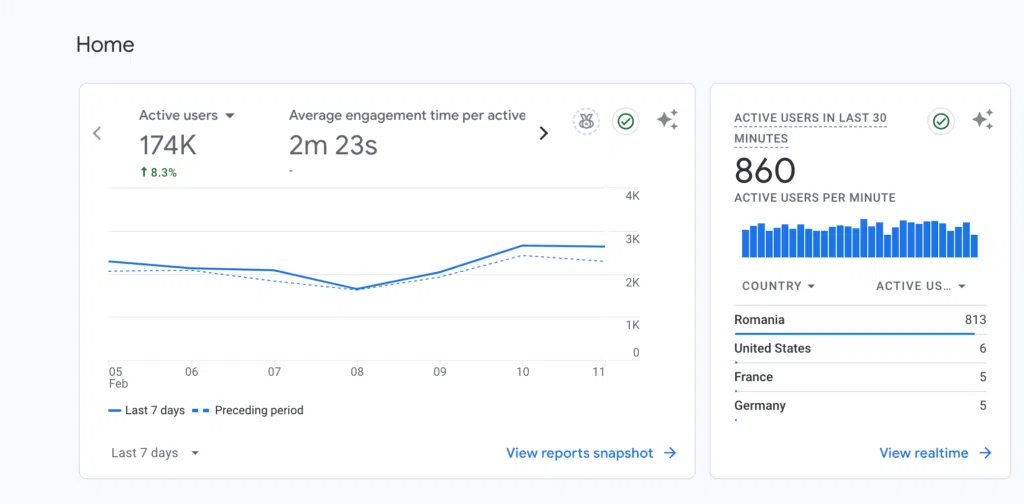
Task: Click the ACTIVE USERS PER MINUTE label
Action: tap(815, 198)
